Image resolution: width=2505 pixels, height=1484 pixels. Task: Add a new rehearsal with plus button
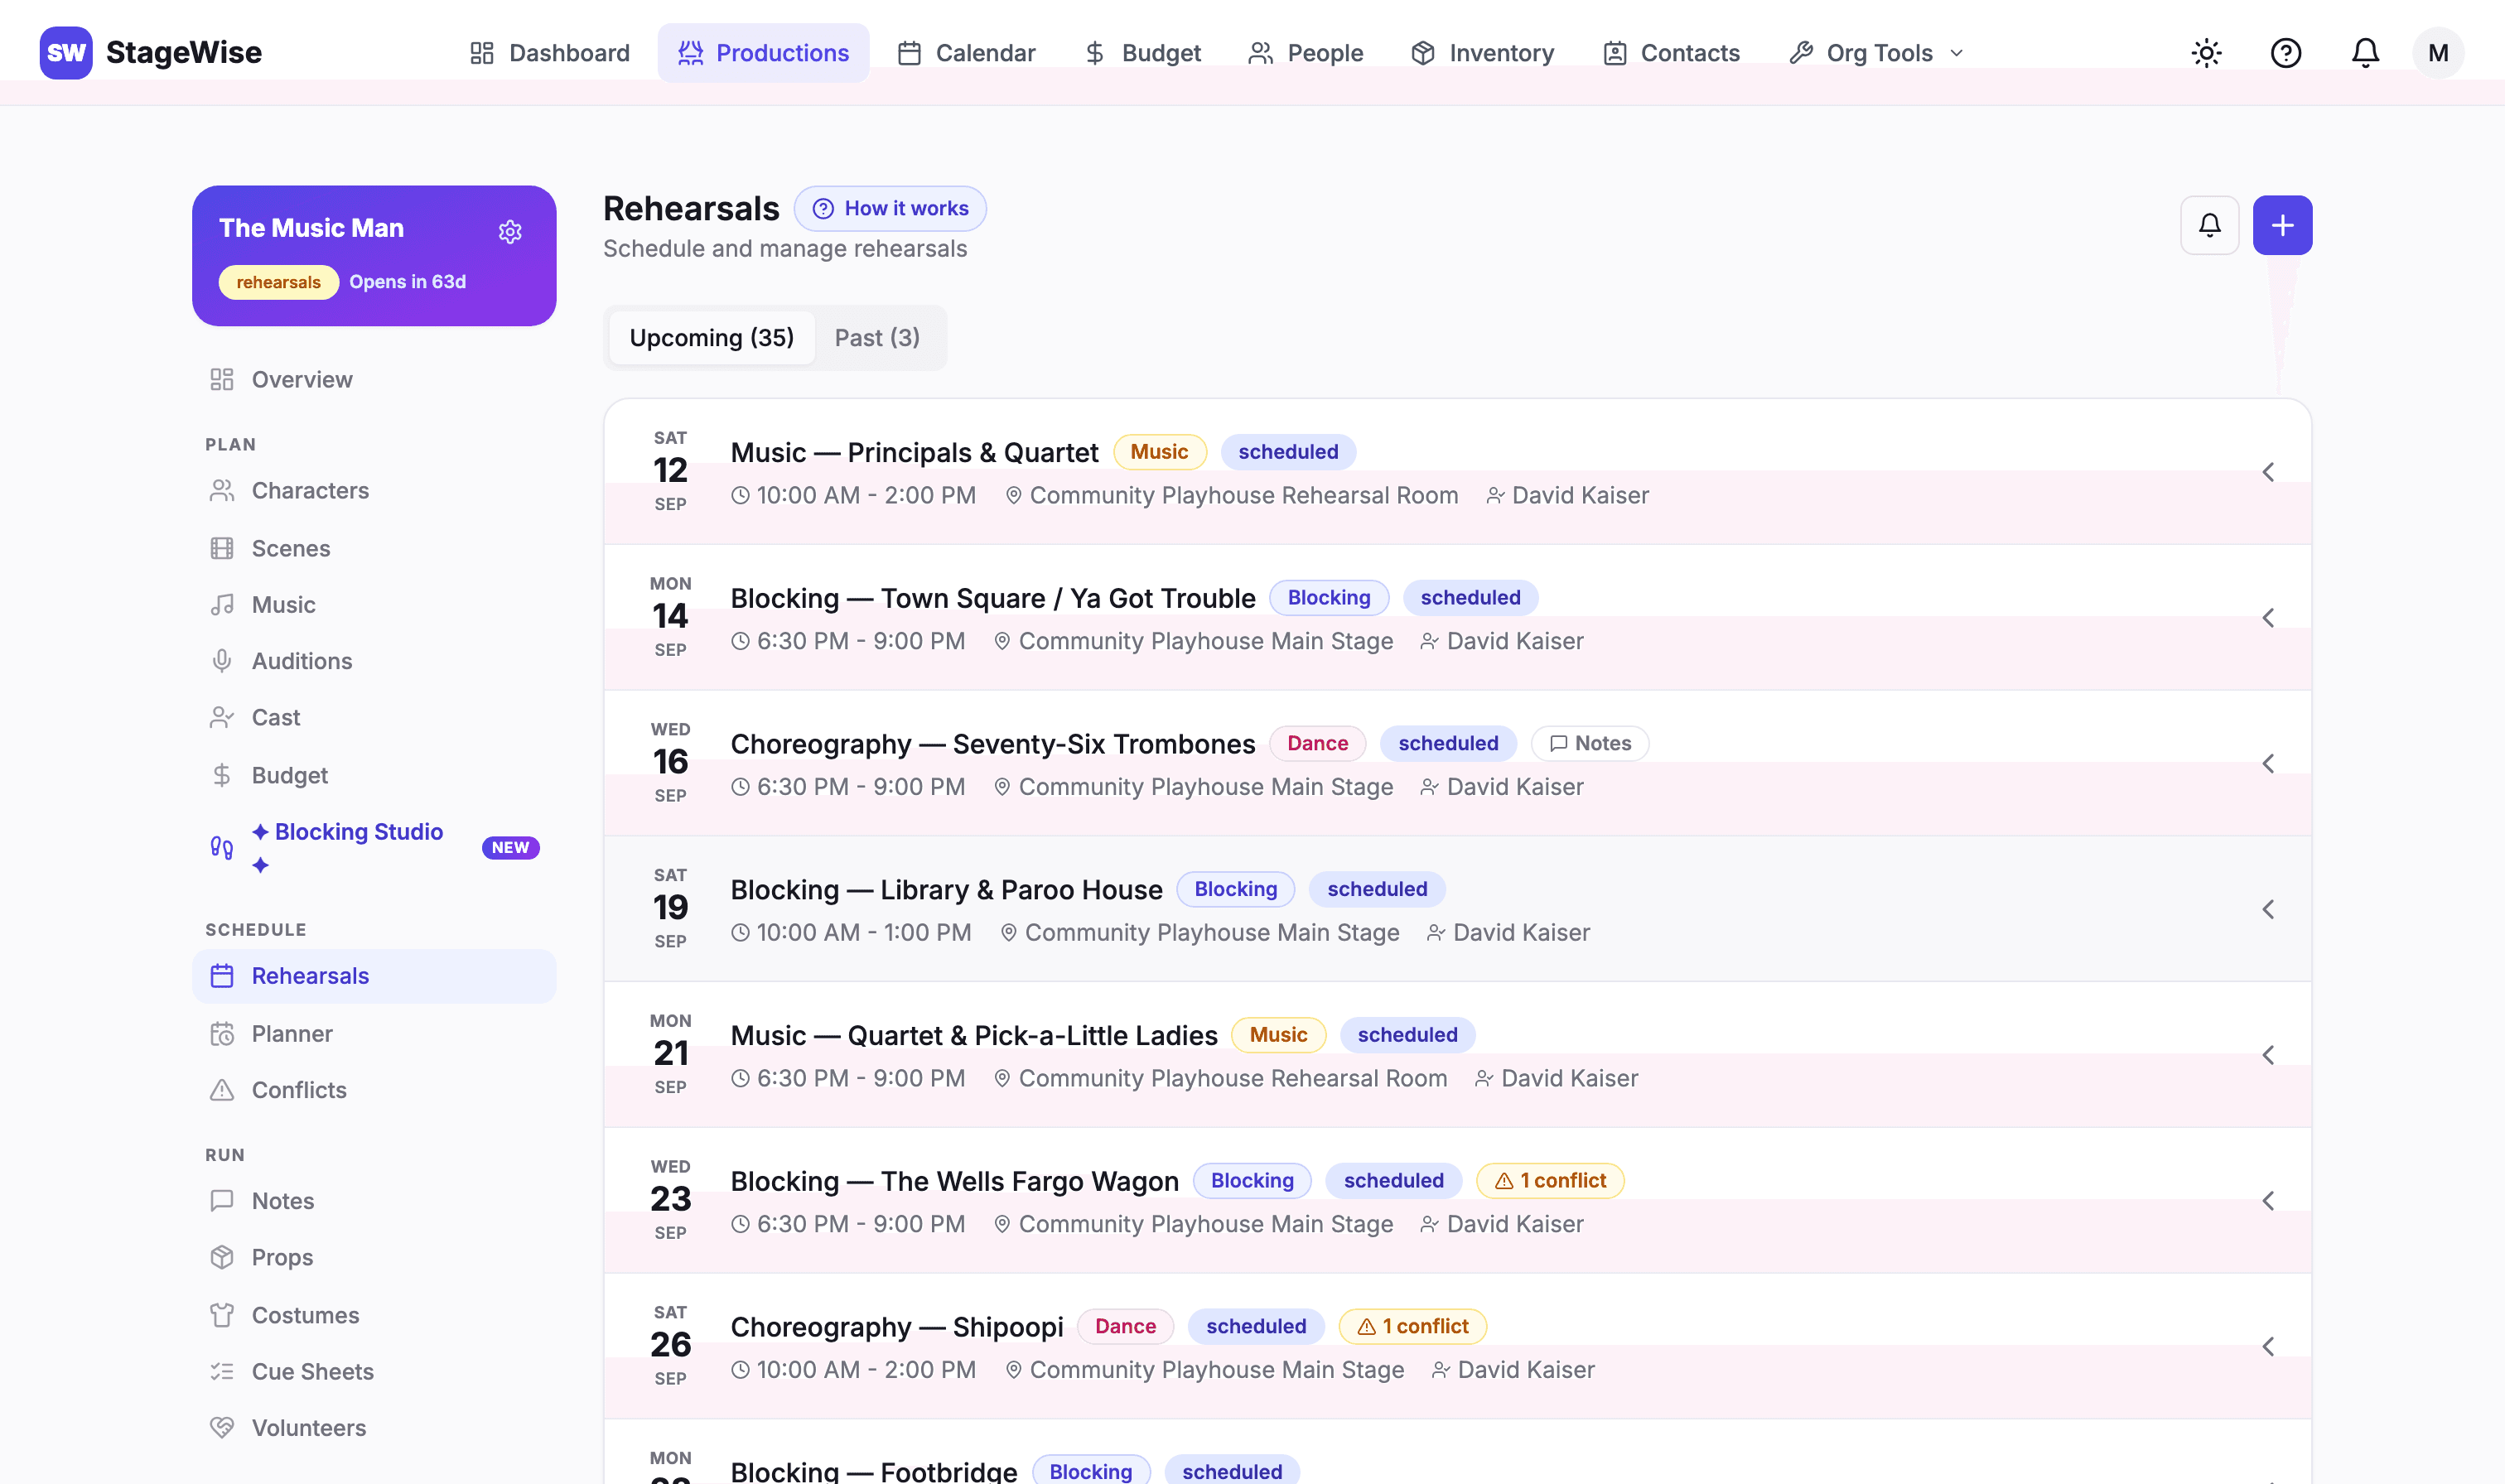click(x=2282, y=225)
